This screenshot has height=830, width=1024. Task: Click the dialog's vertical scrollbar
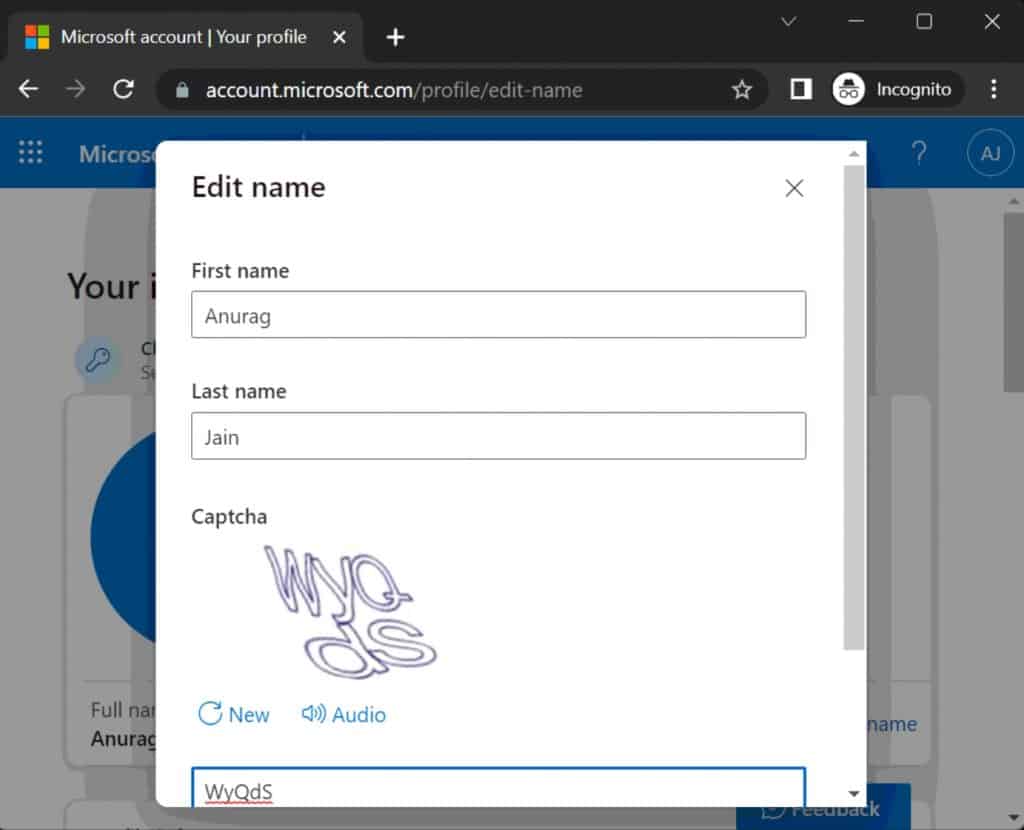[853, 400]
